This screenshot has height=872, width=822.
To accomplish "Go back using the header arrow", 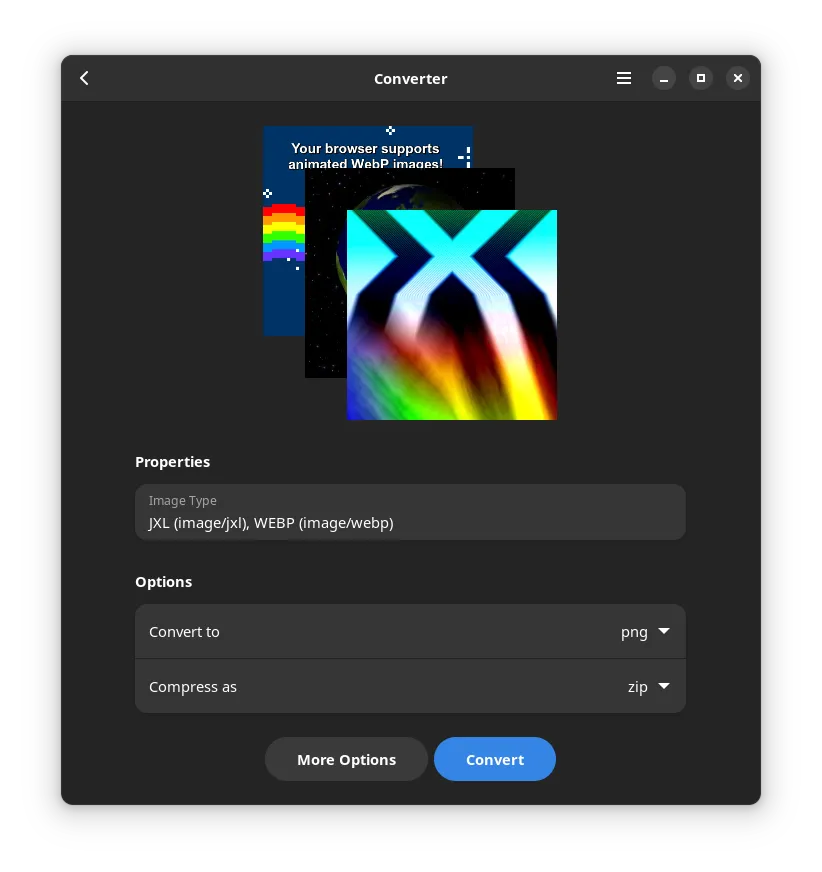I will (85, 78).
